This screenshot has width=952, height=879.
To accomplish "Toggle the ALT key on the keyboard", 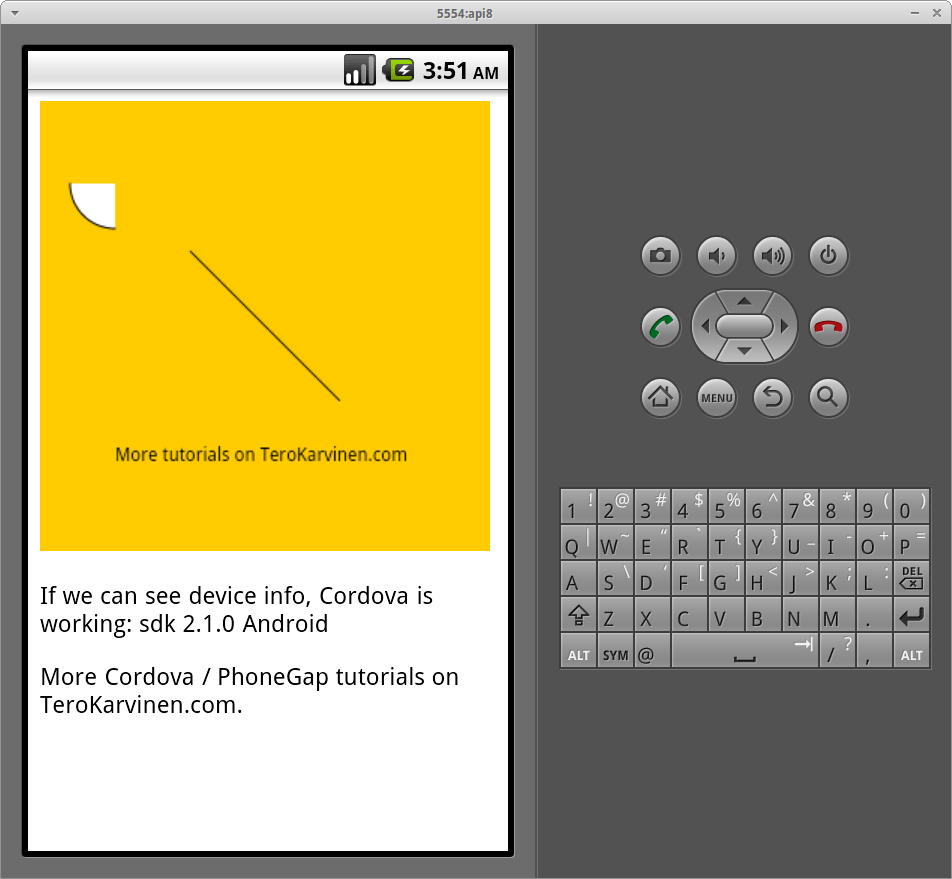I will coord(579,652).
